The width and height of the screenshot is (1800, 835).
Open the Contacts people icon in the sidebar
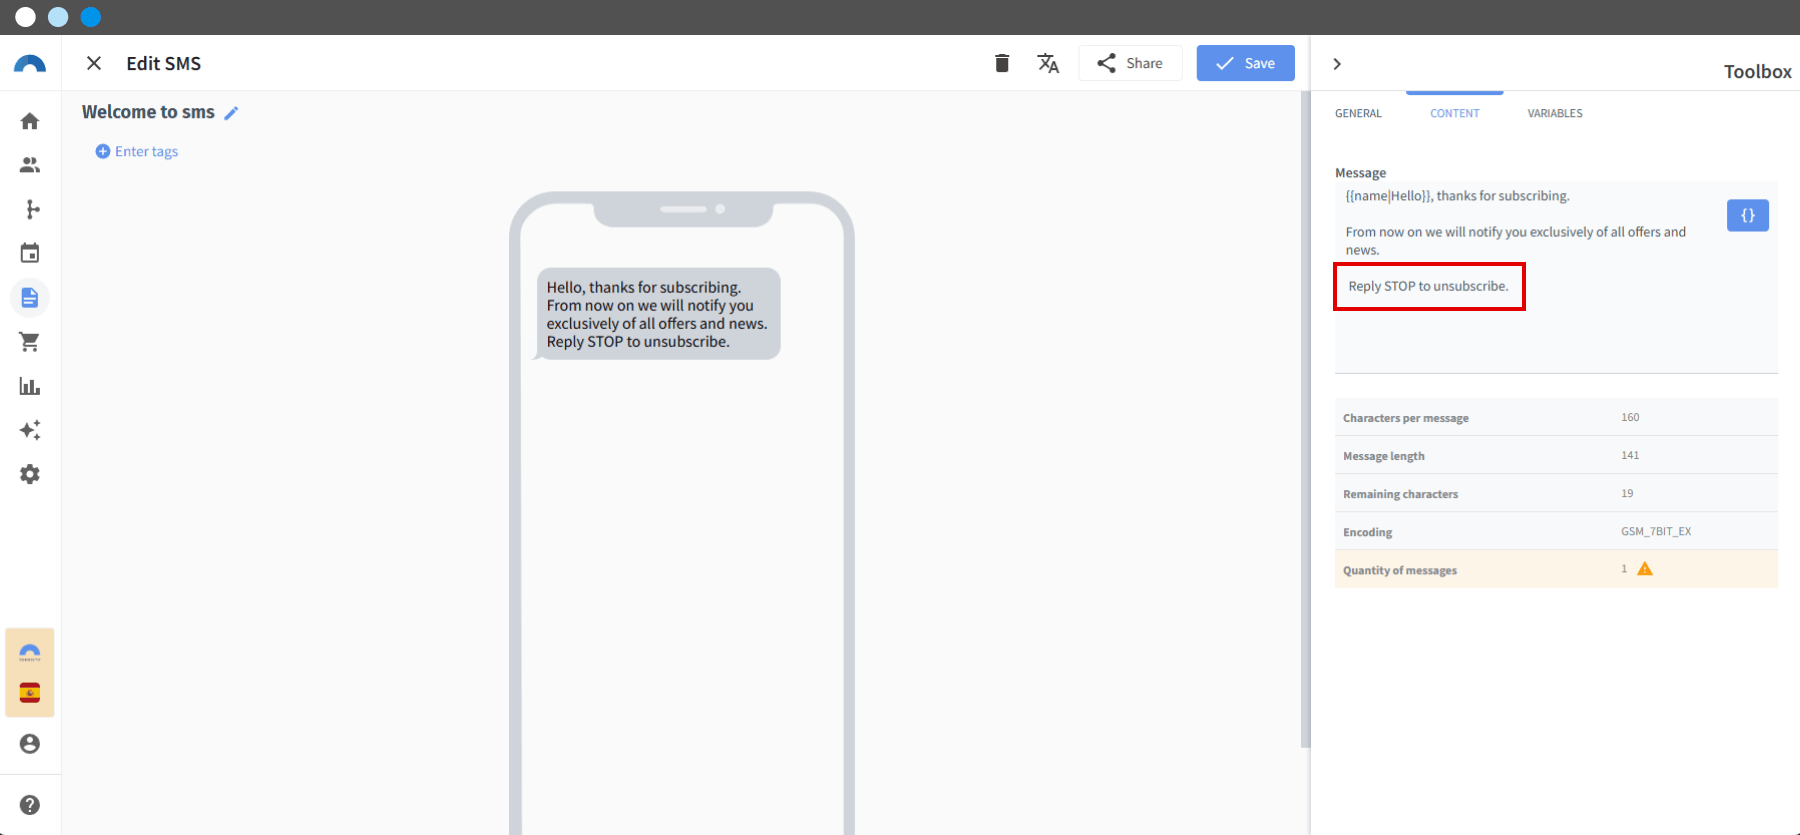click(30, 165)
